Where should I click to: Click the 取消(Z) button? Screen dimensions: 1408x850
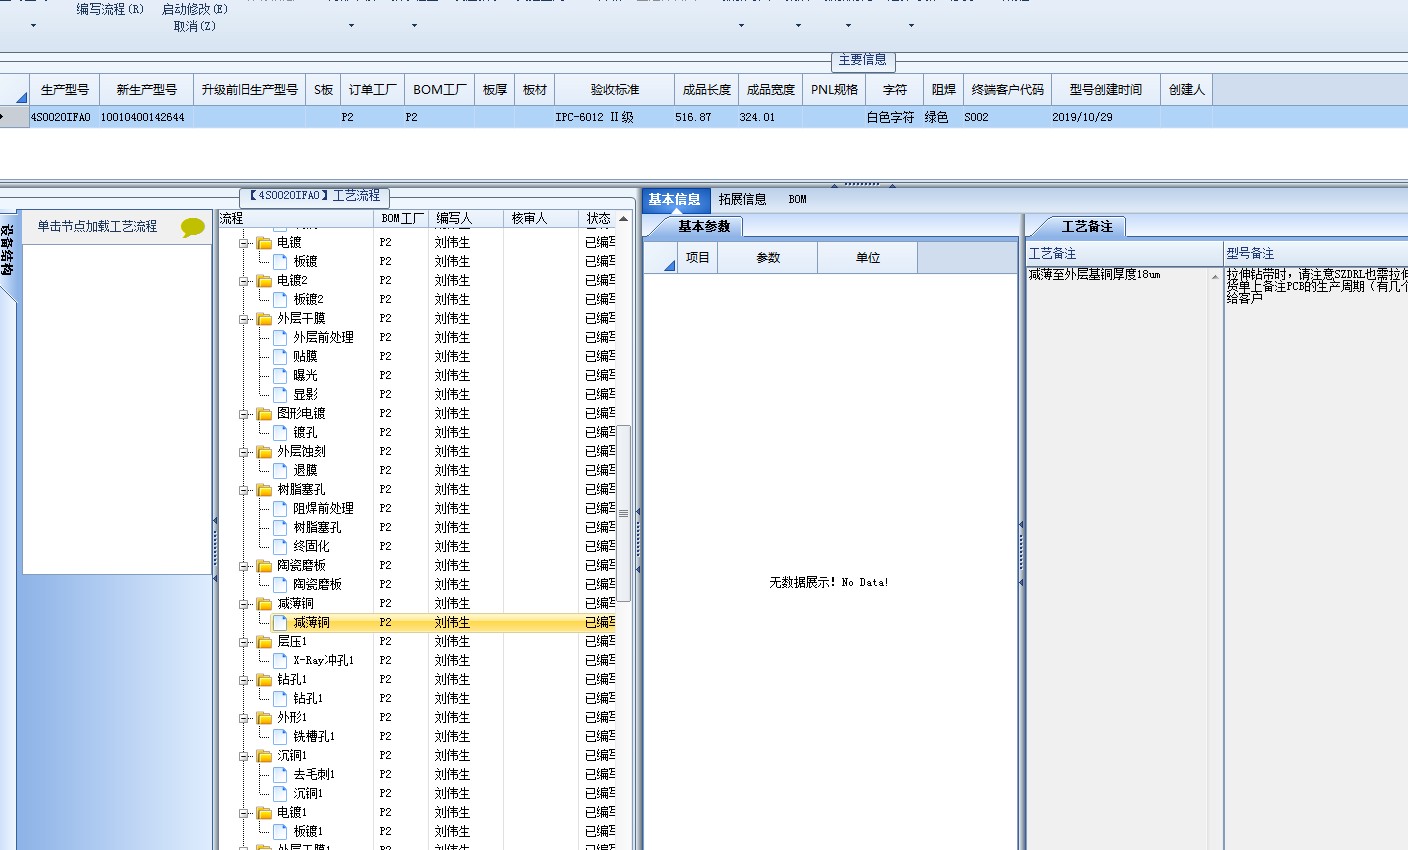[195, 26]
